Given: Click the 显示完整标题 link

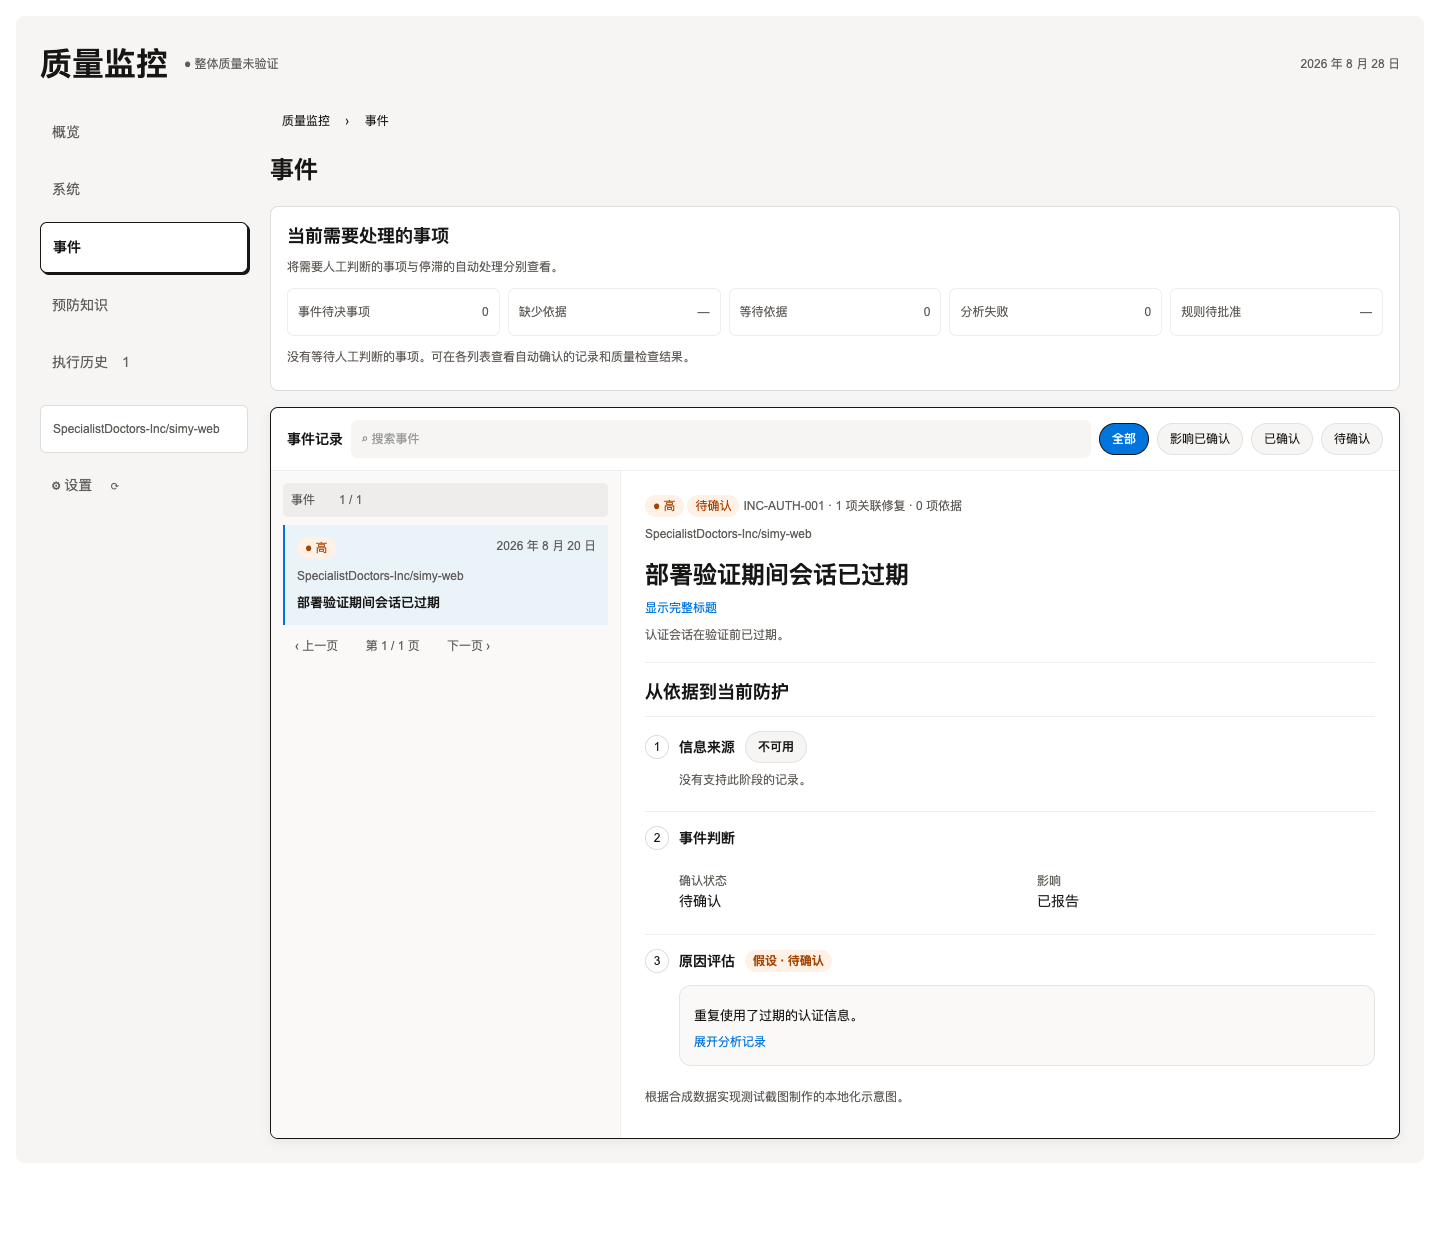Looking at the screenshot, I should (x=681, y=608).
